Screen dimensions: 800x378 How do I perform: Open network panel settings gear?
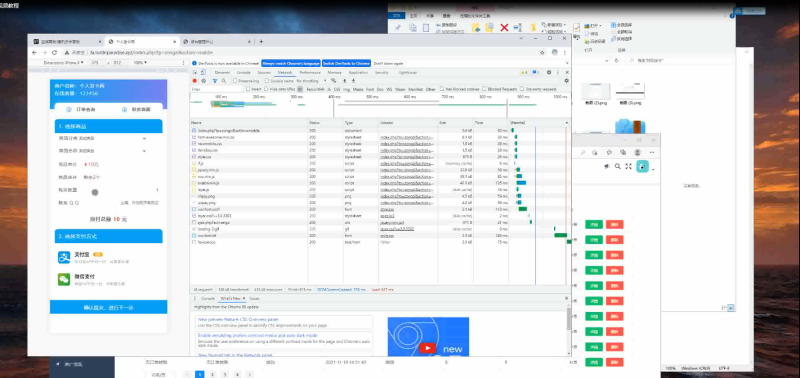[x=566, y=81]
